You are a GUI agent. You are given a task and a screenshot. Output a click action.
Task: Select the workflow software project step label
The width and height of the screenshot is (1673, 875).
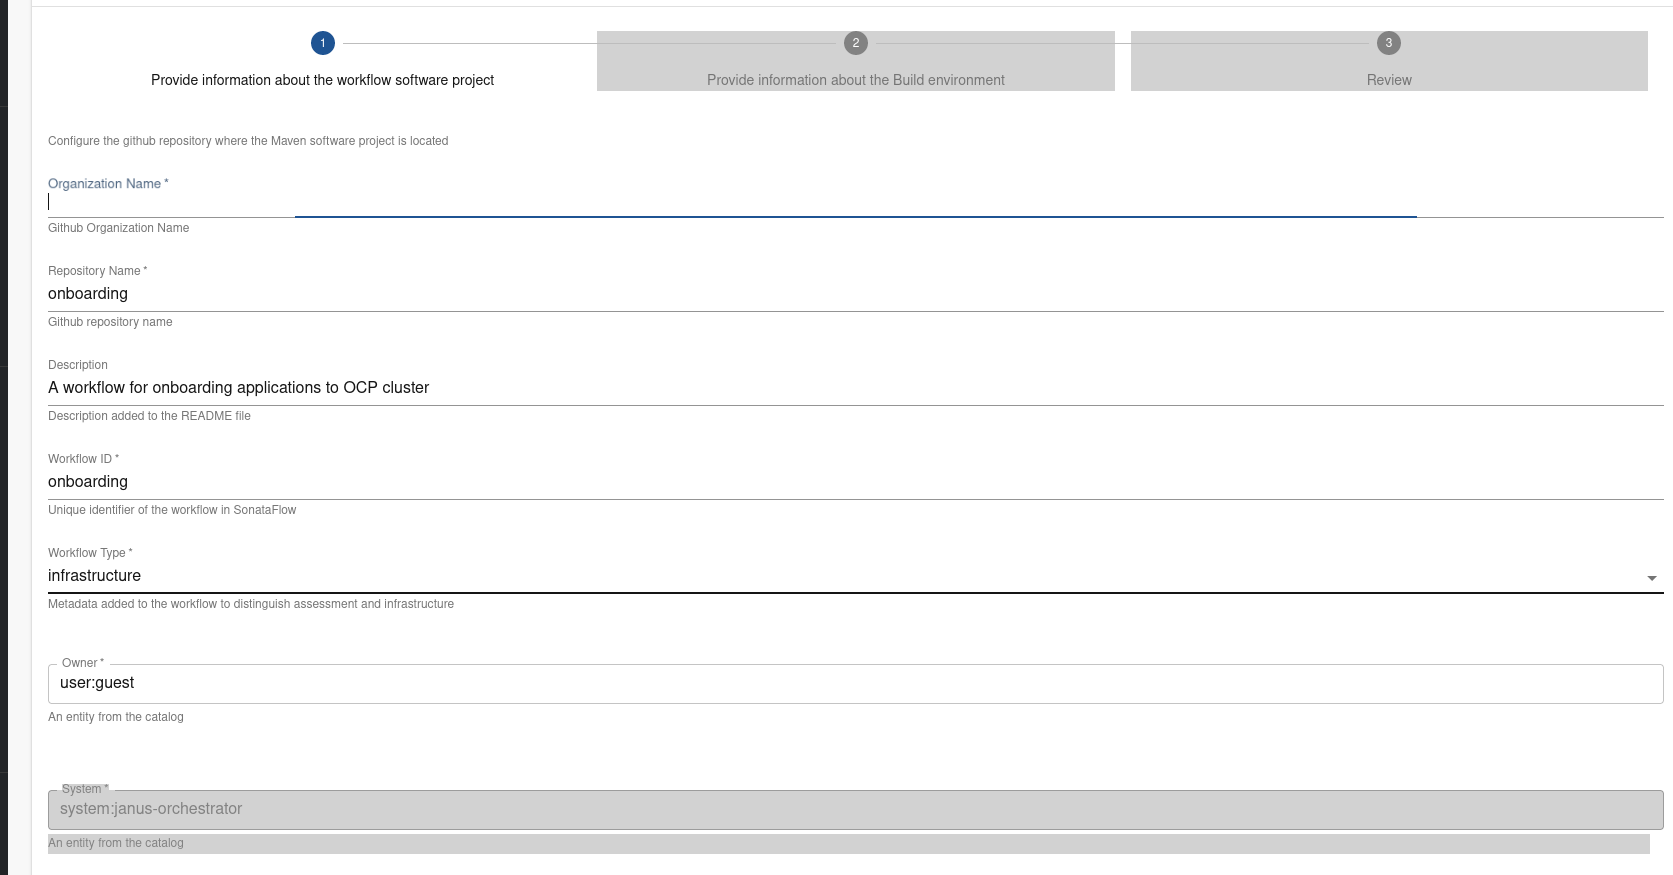coord(322,80)
